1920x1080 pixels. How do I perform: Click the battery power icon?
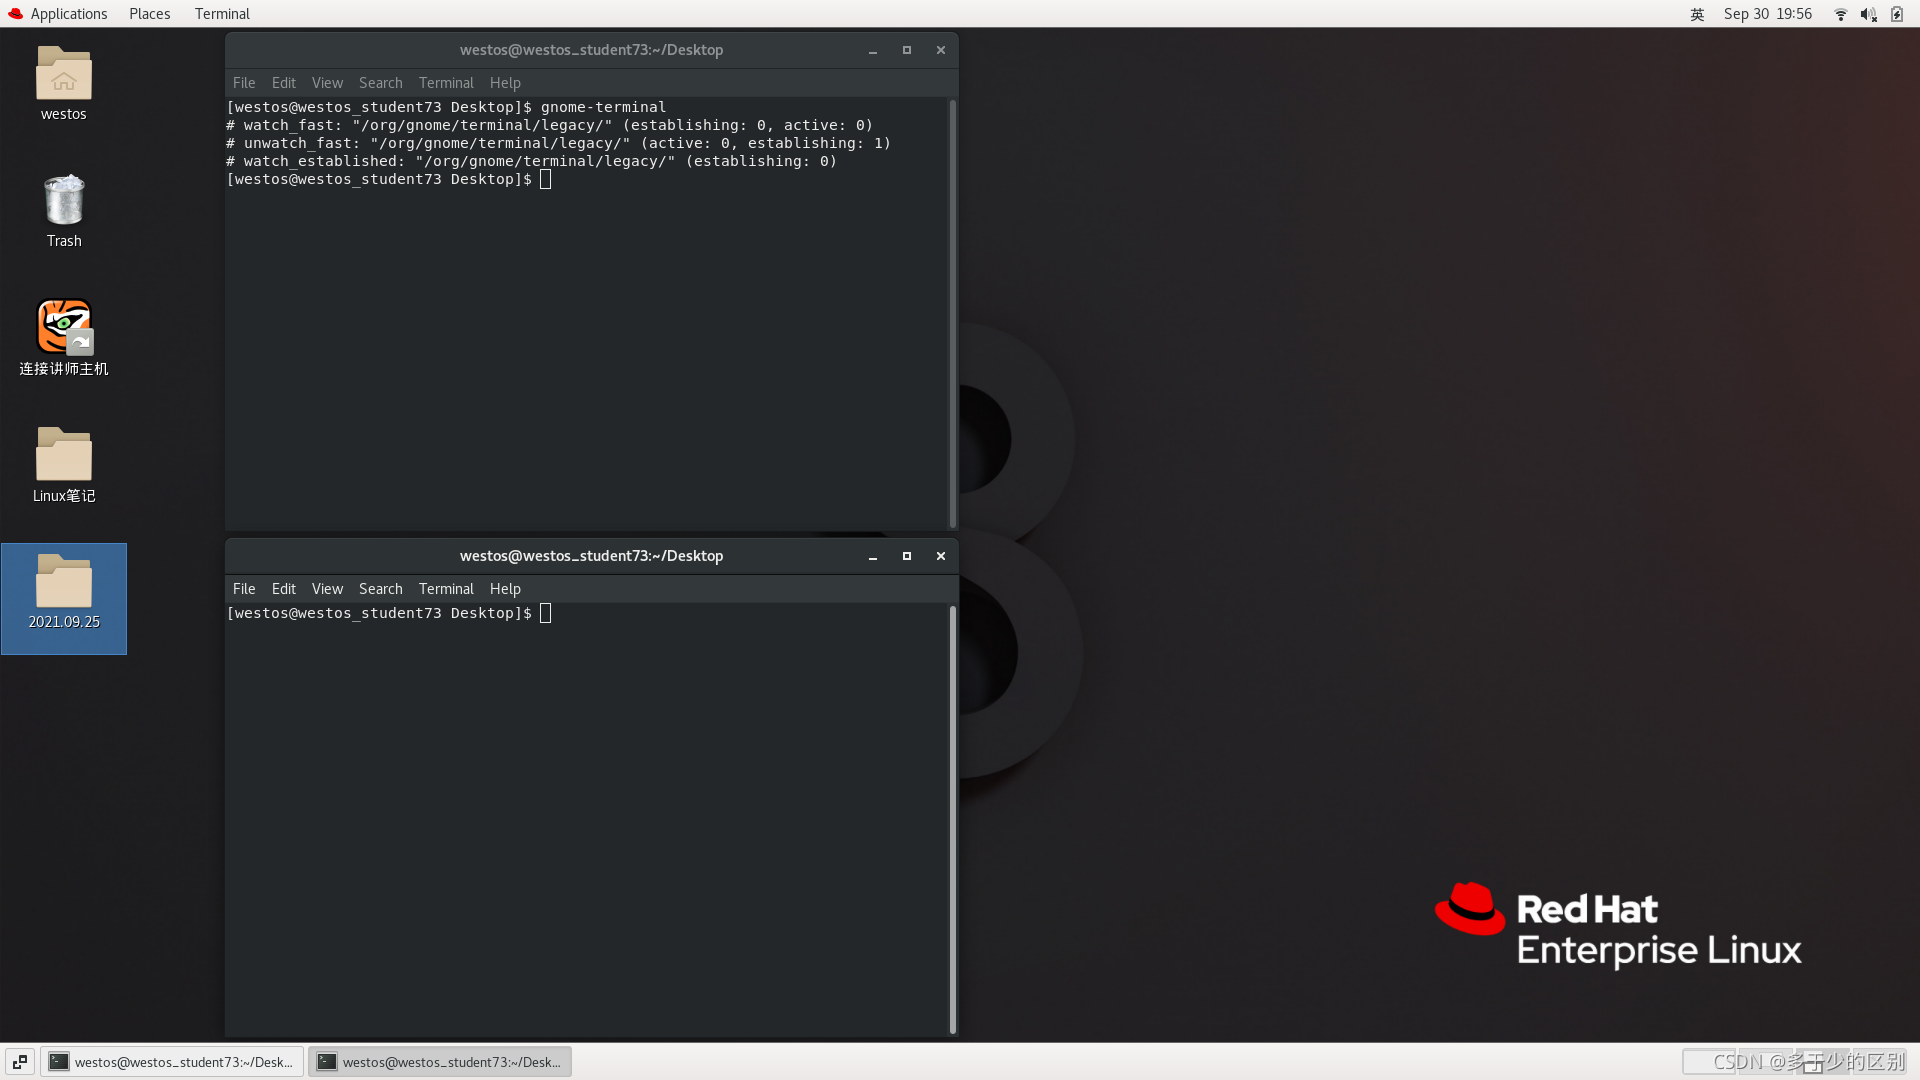1897,14
